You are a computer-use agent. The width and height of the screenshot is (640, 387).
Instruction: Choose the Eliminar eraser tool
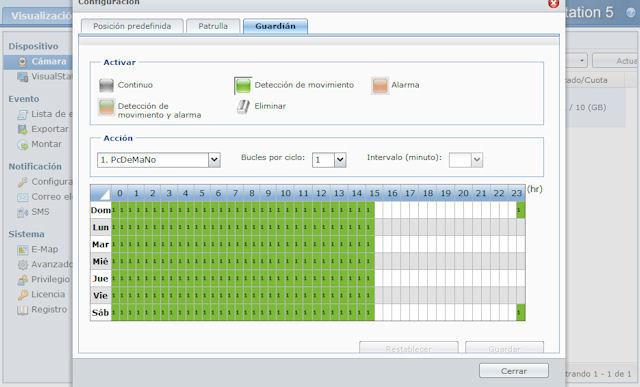tap(243, 107)
